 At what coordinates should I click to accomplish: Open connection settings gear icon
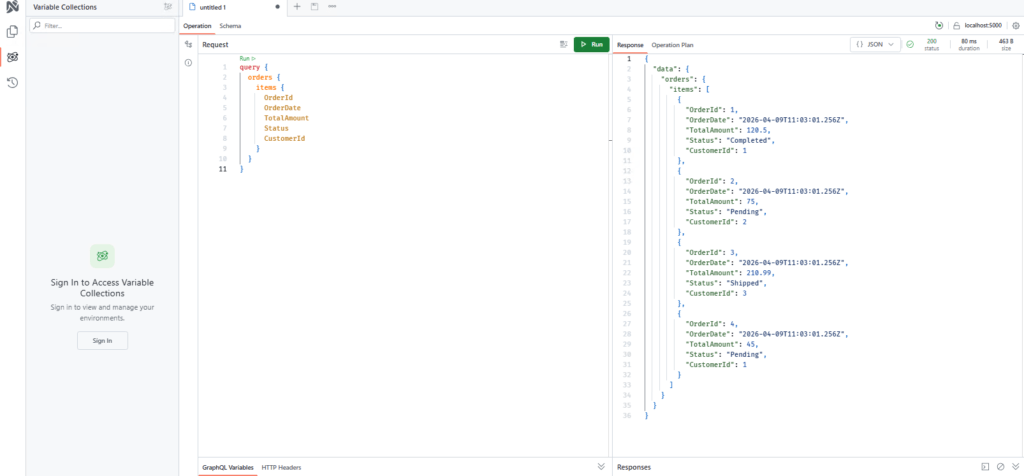[1015, 25]
